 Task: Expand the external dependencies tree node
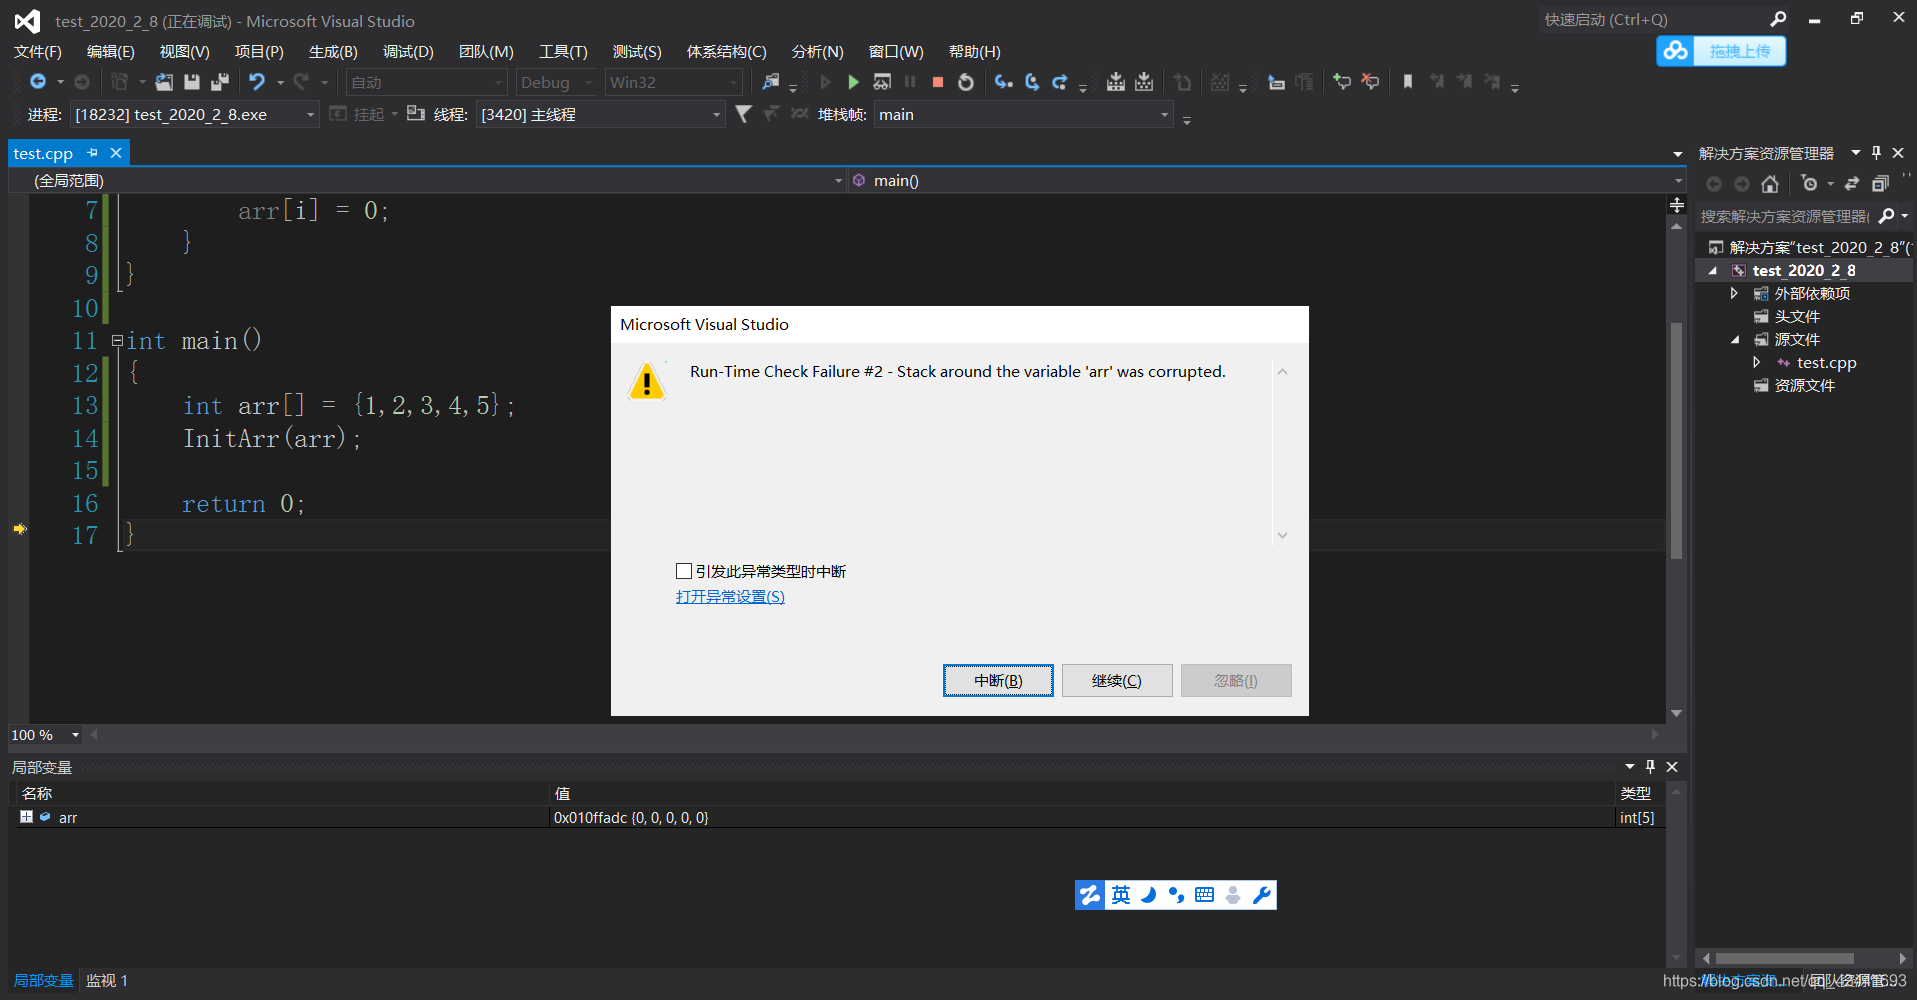tap(1734, 293)
